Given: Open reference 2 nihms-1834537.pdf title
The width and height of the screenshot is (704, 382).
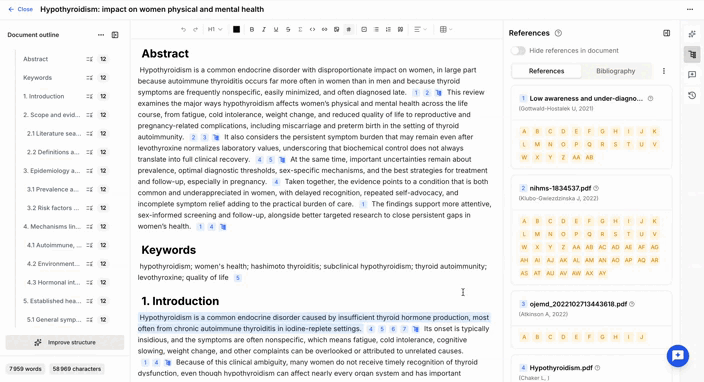Looking at the screenshot, I should tap(560, 189).
